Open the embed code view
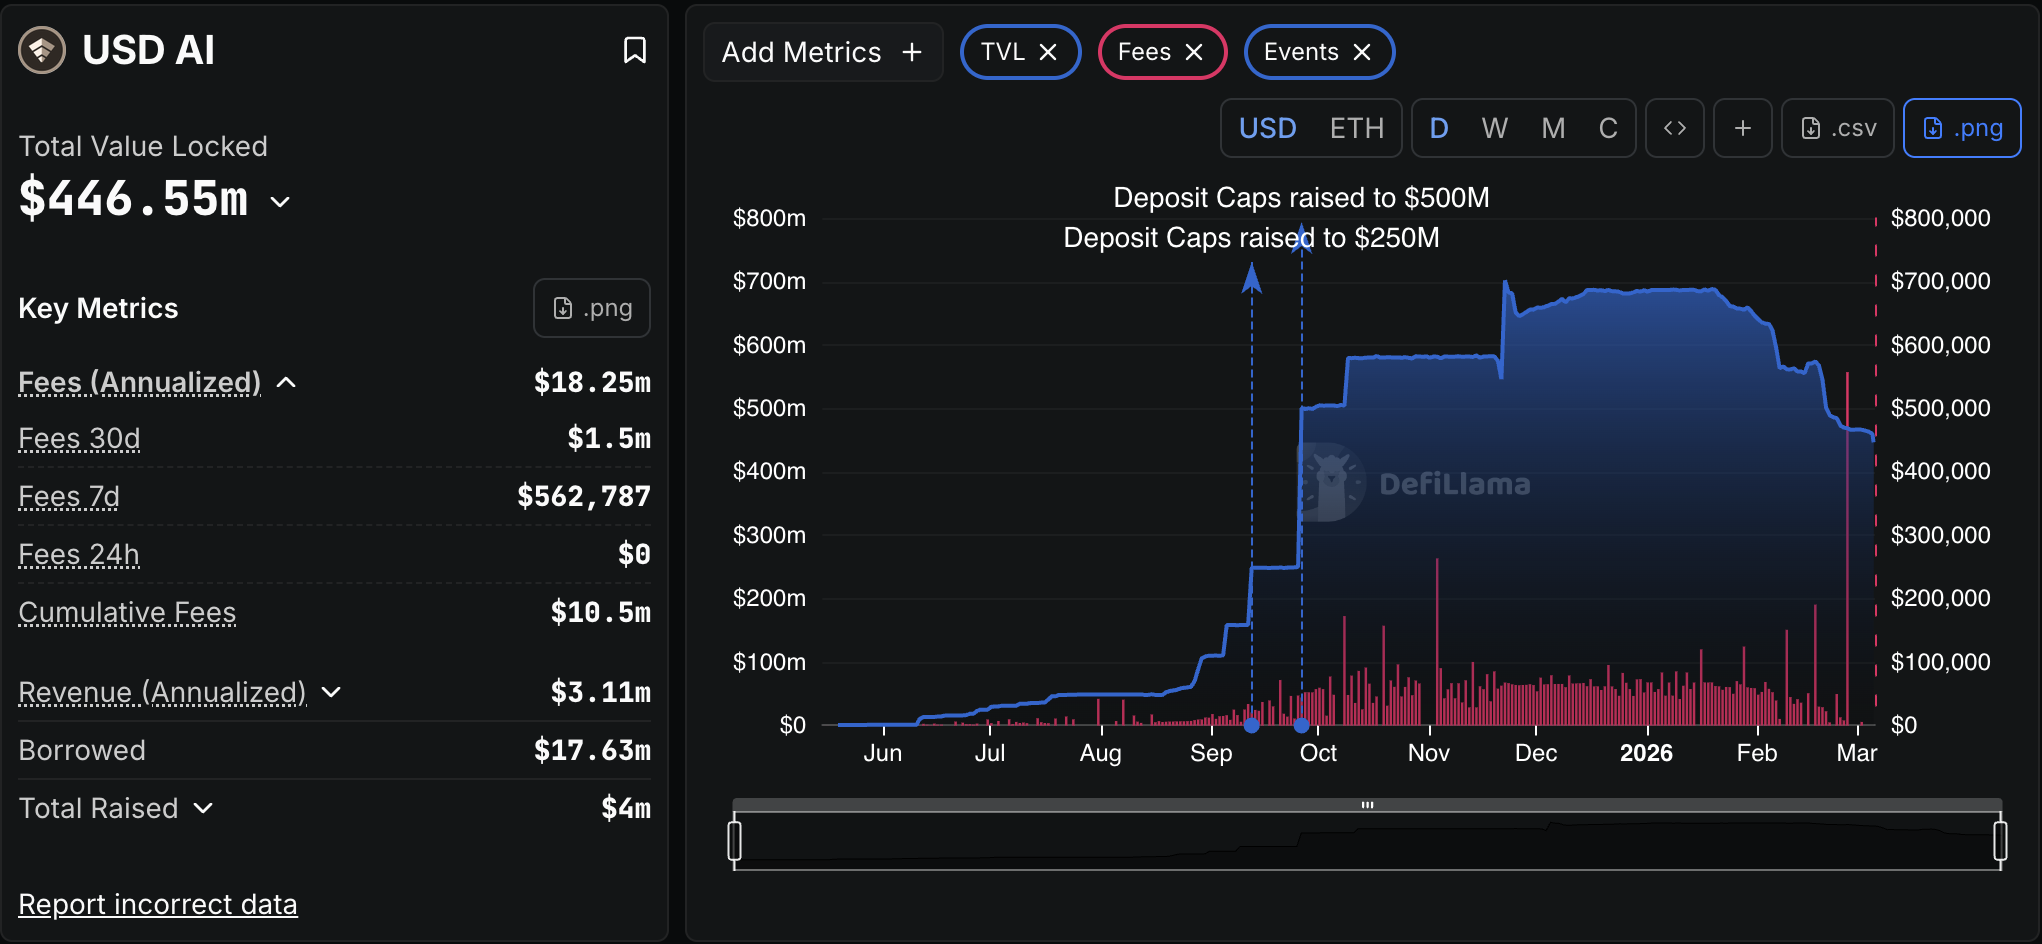Viewport: 2042px width, 944px height. pos(1674,128)
